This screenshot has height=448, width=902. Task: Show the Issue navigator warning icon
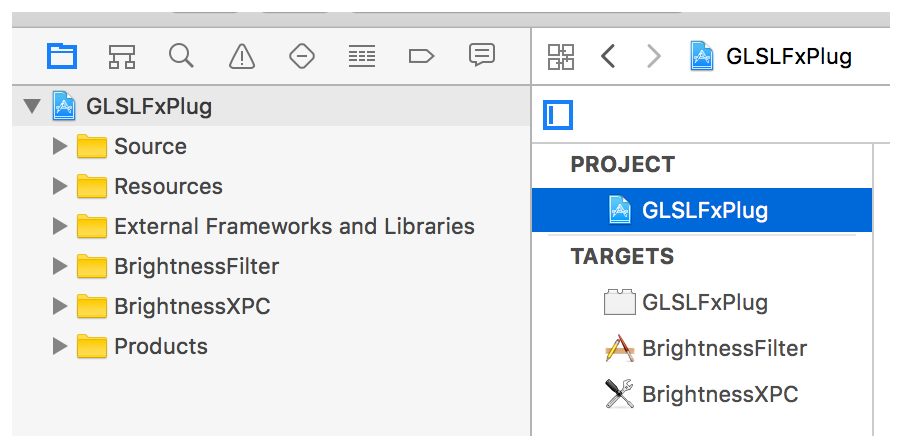241,56
